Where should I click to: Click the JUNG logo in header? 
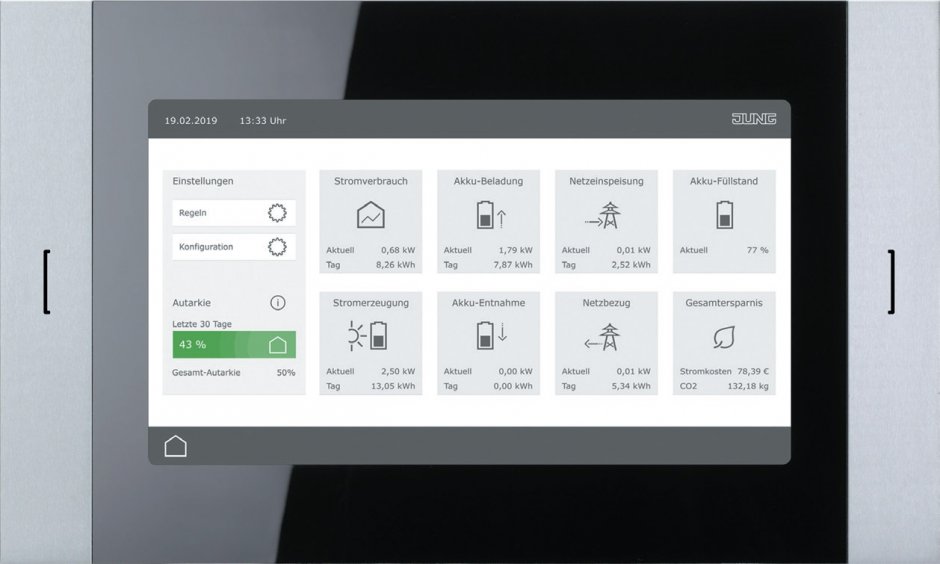[x=754, y=119]
